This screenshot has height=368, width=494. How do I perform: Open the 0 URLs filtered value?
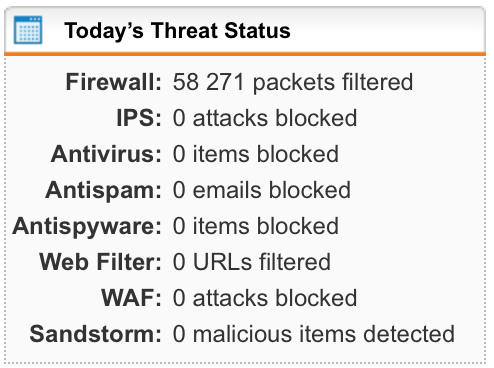click(x=252, y=262)
